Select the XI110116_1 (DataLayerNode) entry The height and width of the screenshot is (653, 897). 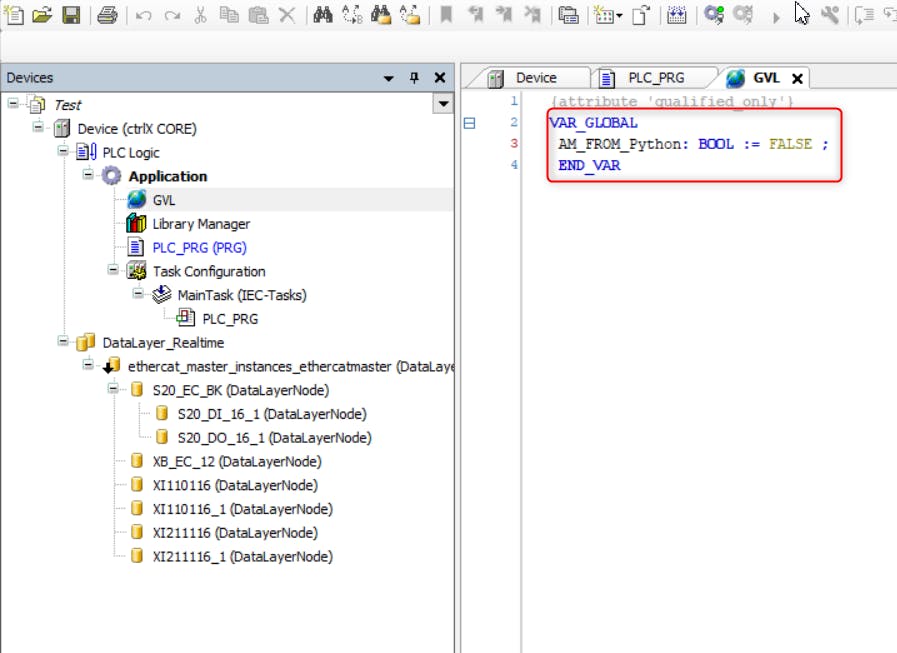pos(243,509)
